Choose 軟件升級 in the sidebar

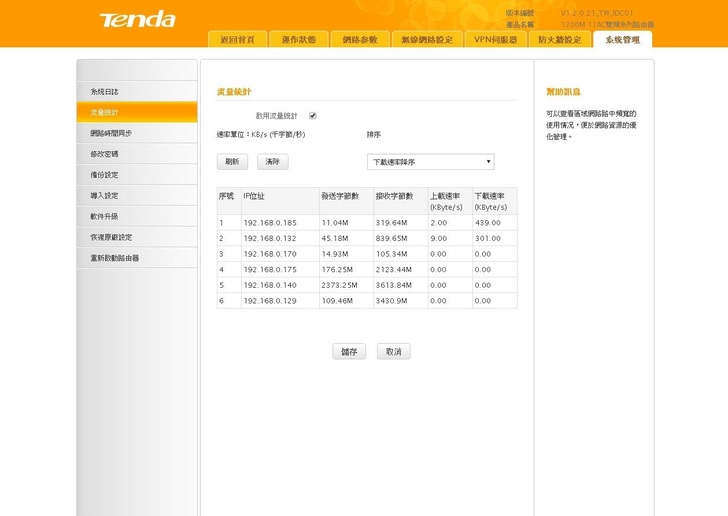pyautogui.click(x=136, y=216)
